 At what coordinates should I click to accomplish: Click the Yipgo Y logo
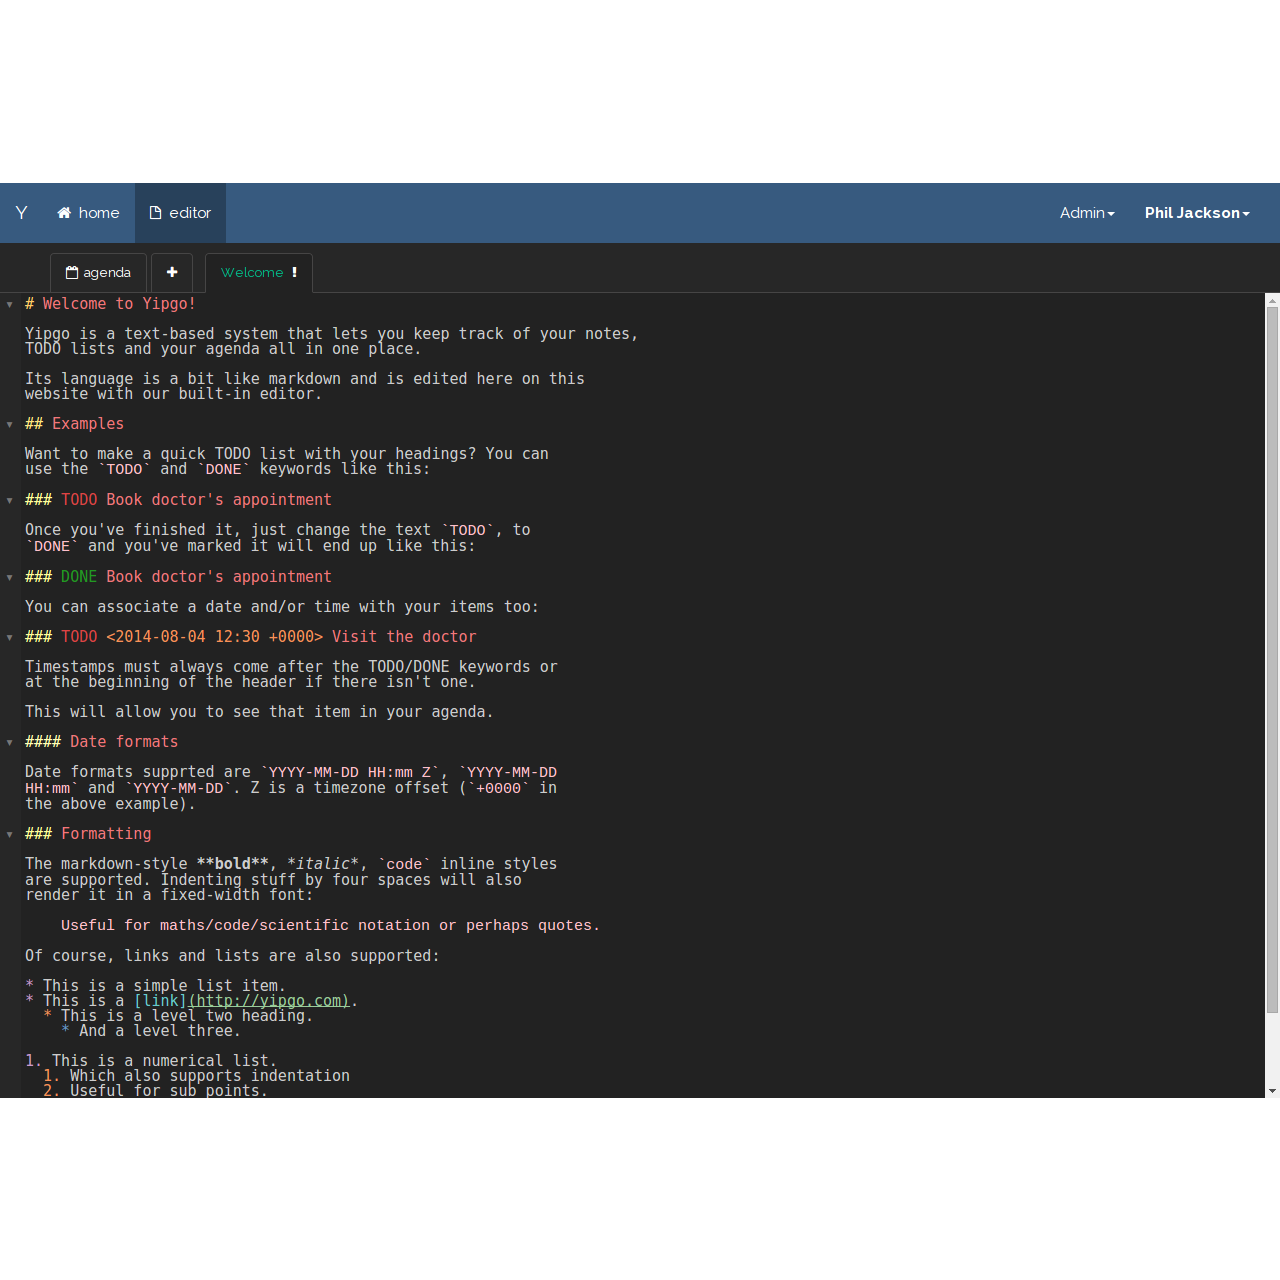click(x=21, y=212)
